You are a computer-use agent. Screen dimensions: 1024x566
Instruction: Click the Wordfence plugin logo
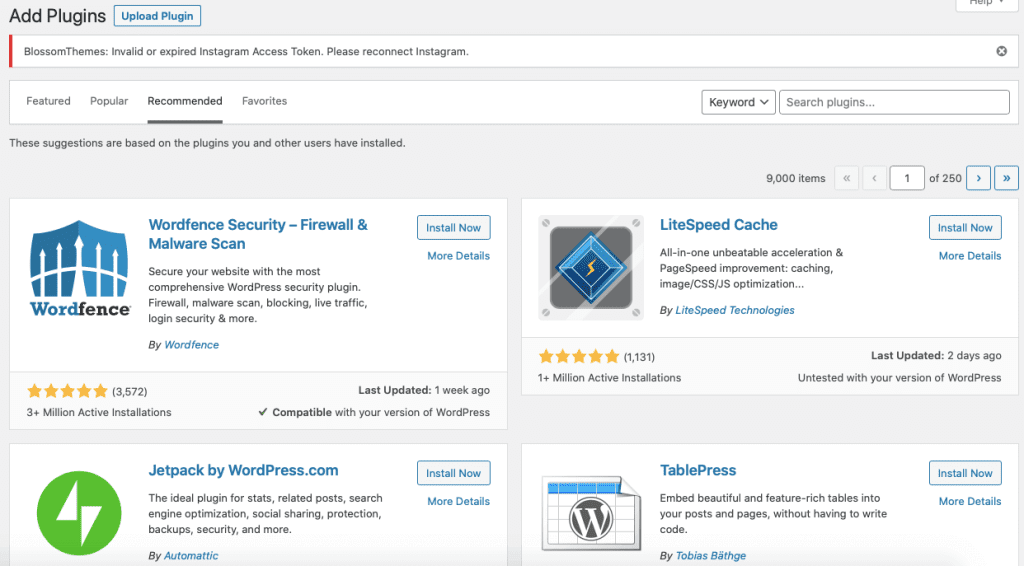pos(80,268)
